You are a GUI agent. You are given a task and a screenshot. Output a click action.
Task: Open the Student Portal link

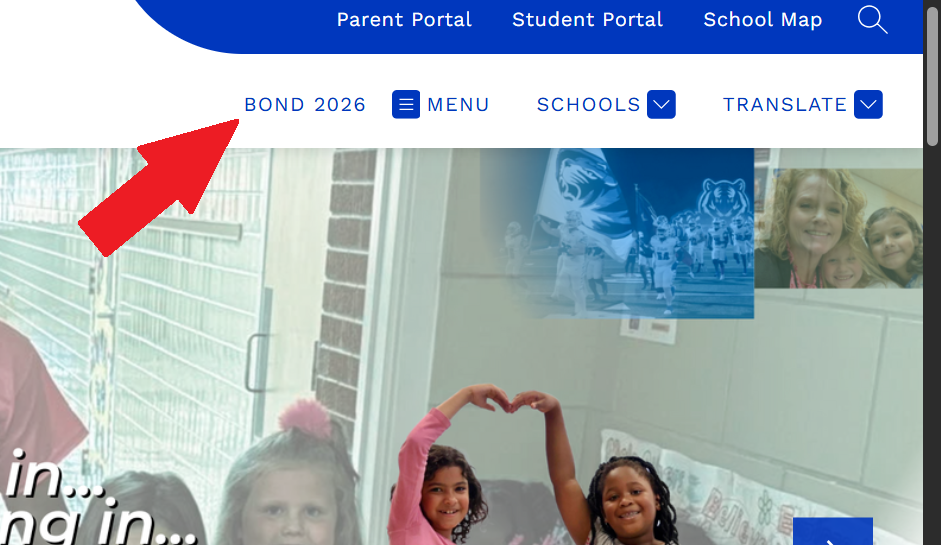[x=587, y=19]
